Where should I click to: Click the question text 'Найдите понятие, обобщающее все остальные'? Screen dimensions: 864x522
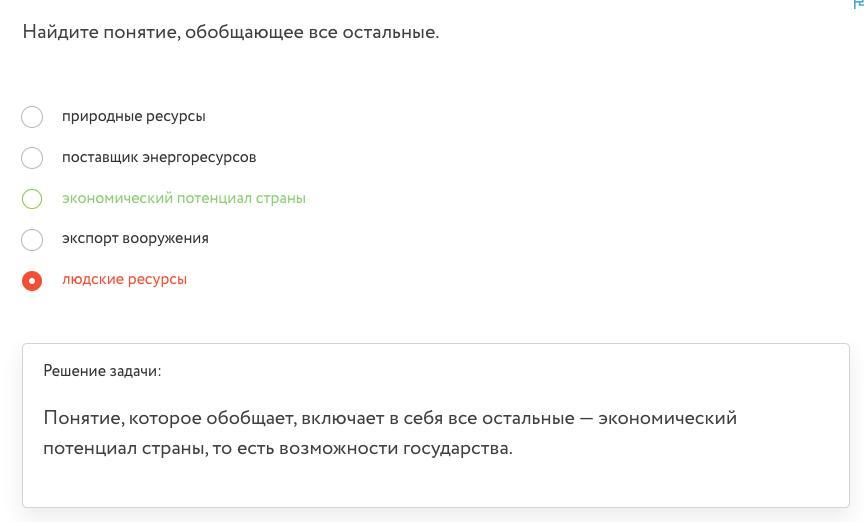coord(230,32)
